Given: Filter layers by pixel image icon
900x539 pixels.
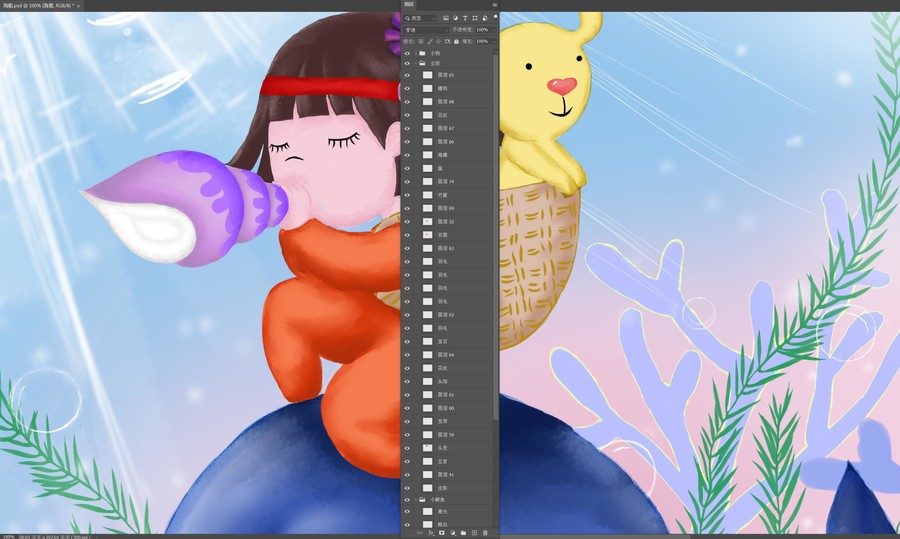Looking at the screenshot, I should (445, 18).
